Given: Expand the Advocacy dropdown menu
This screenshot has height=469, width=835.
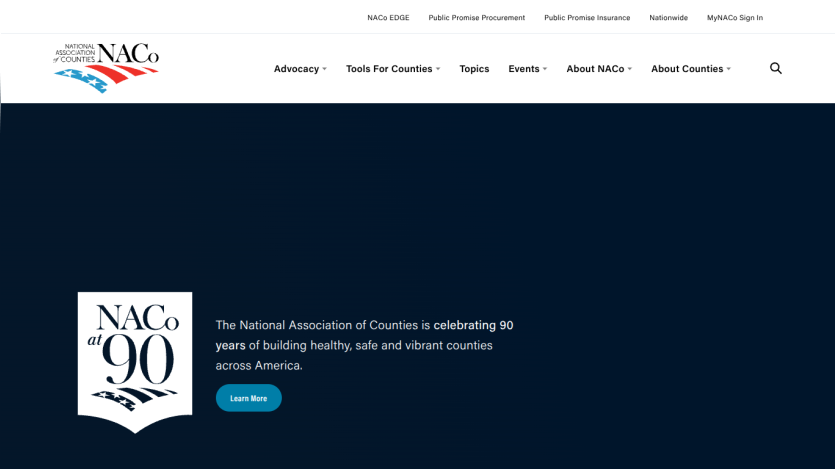Looking at the screenshot, I should (x=300, y=69).
